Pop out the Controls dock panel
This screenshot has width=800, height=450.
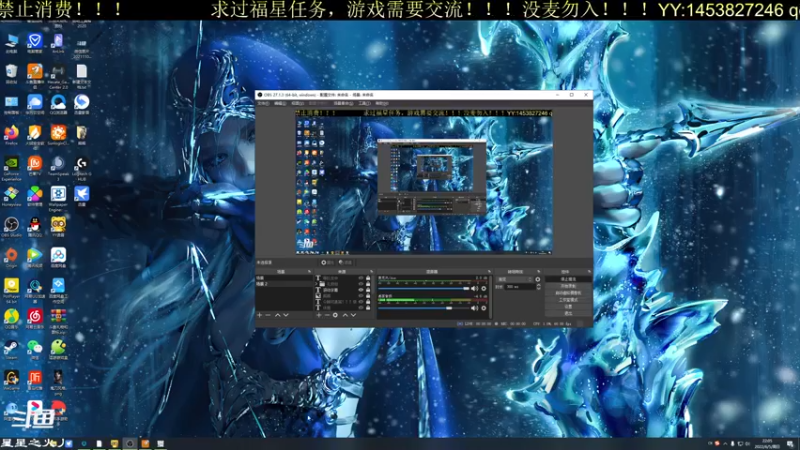(589, 271)
